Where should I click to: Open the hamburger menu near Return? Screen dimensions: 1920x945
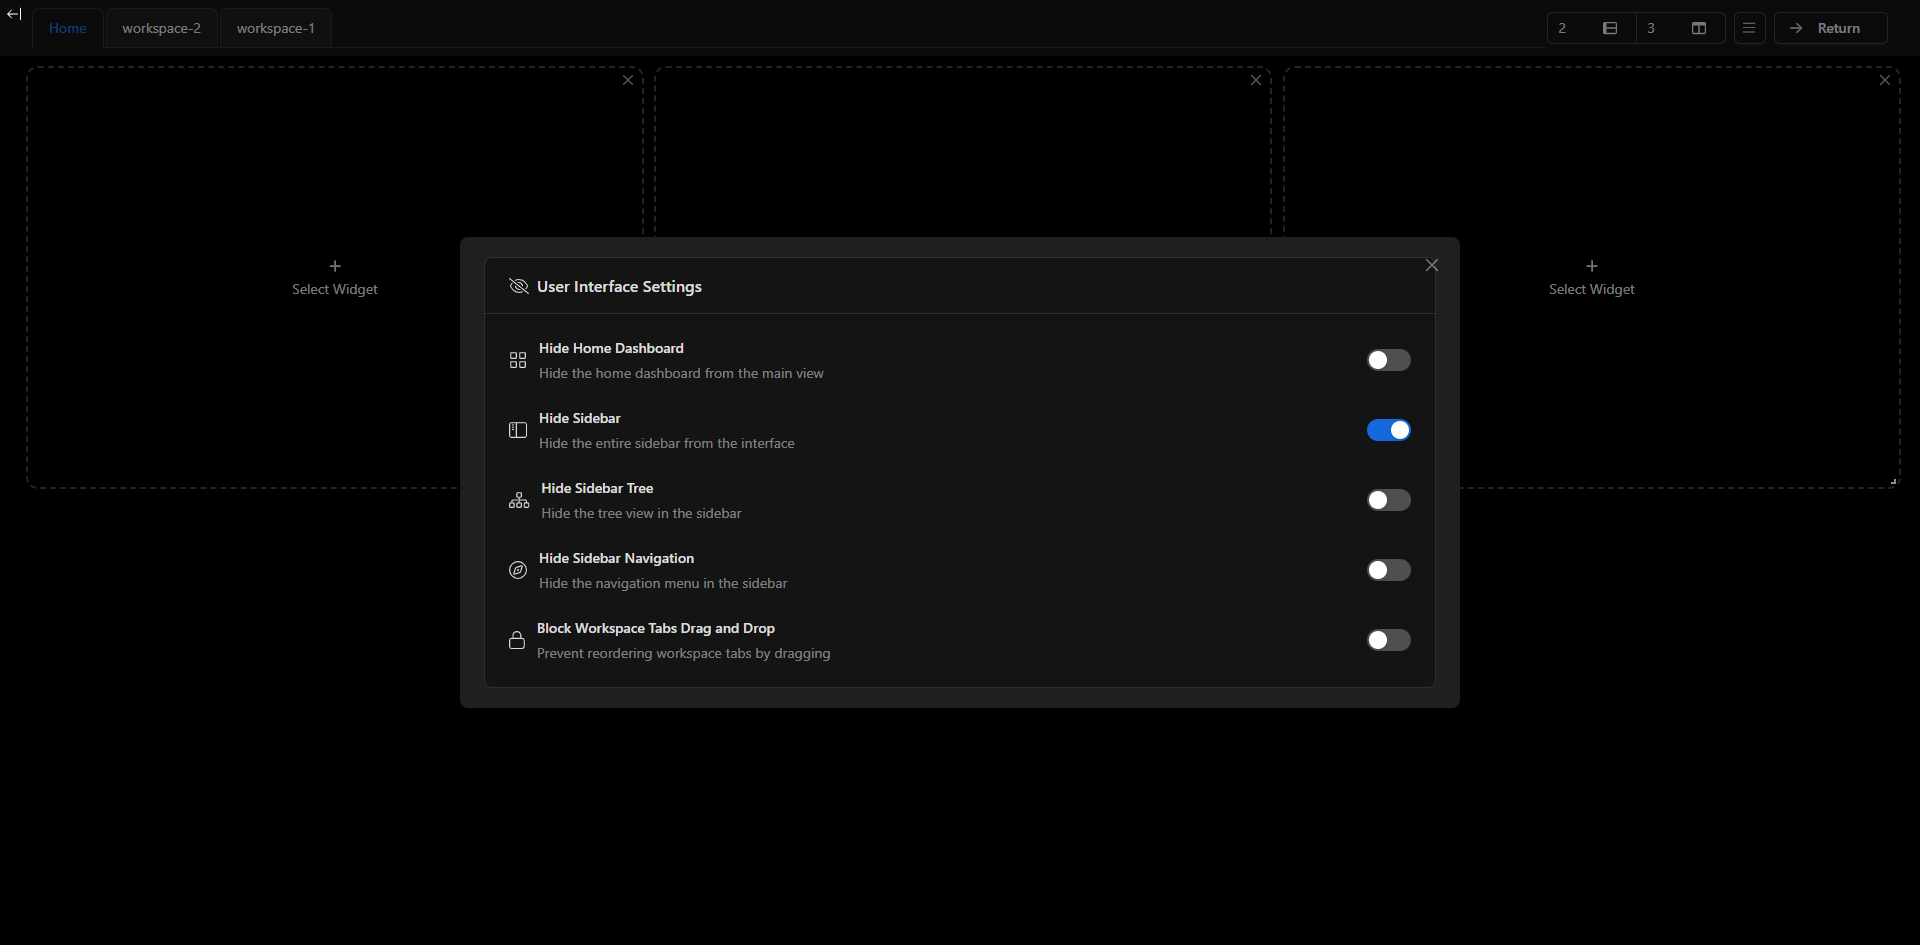point(1749,28)
